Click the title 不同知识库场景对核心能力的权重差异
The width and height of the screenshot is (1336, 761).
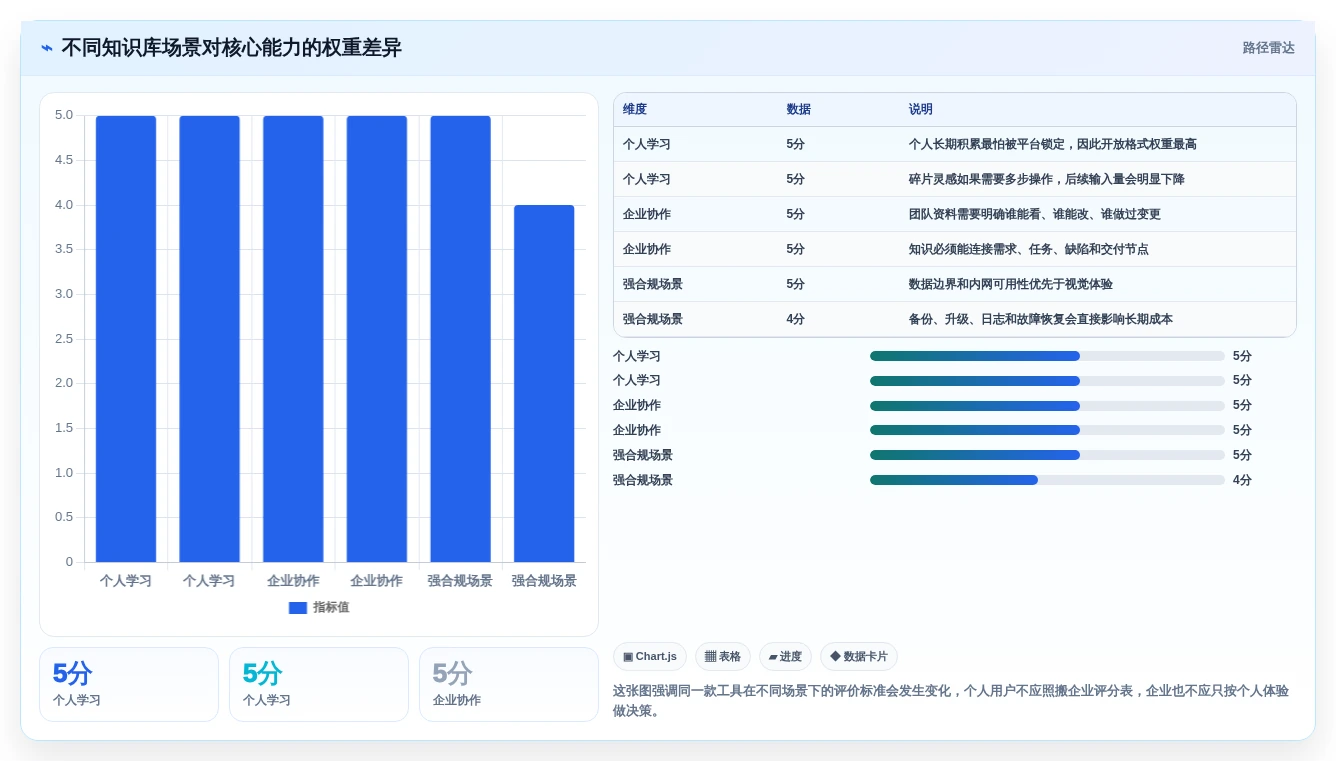(x=231, y=48)
